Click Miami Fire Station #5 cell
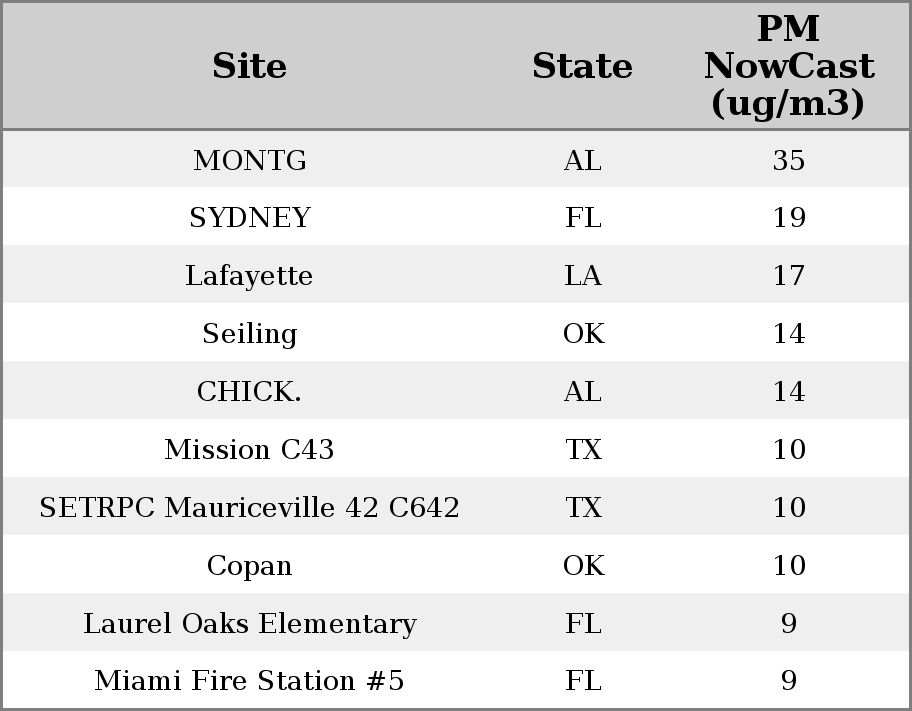Image resolution: width=912 pixels, height=711 pixels. 249,681
